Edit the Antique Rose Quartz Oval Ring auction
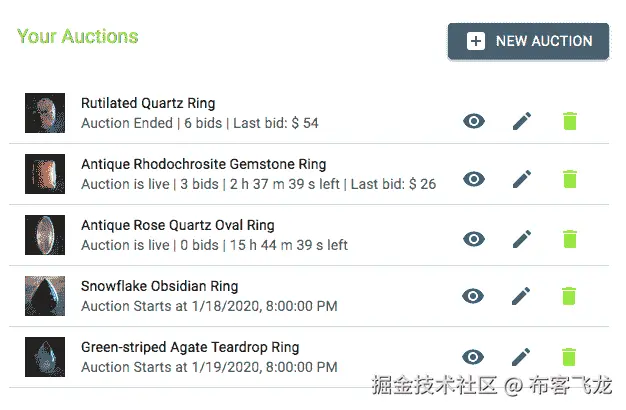Viewport: 626px width, 410px height. tap(521, 239)
